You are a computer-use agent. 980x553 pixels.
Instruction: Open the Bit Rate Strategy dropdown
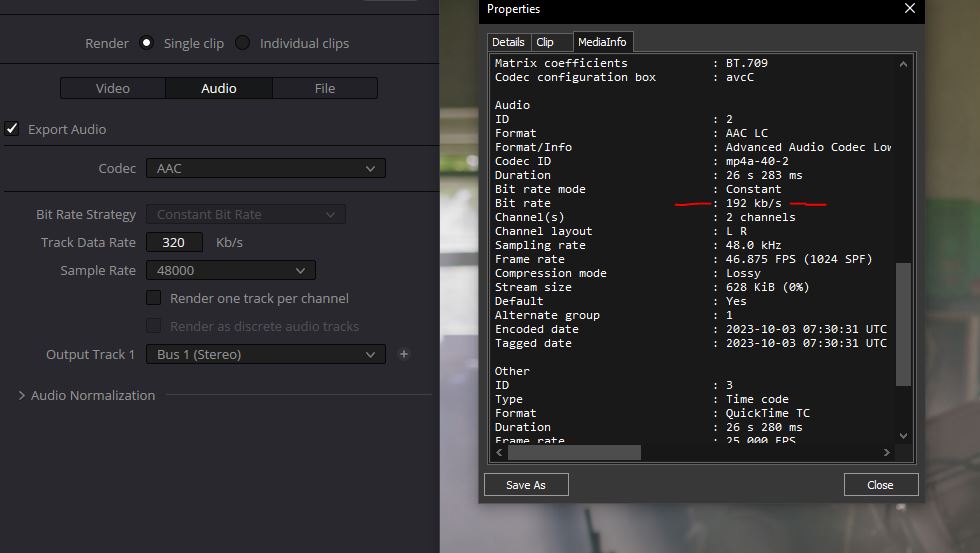(x=246, y=214)
